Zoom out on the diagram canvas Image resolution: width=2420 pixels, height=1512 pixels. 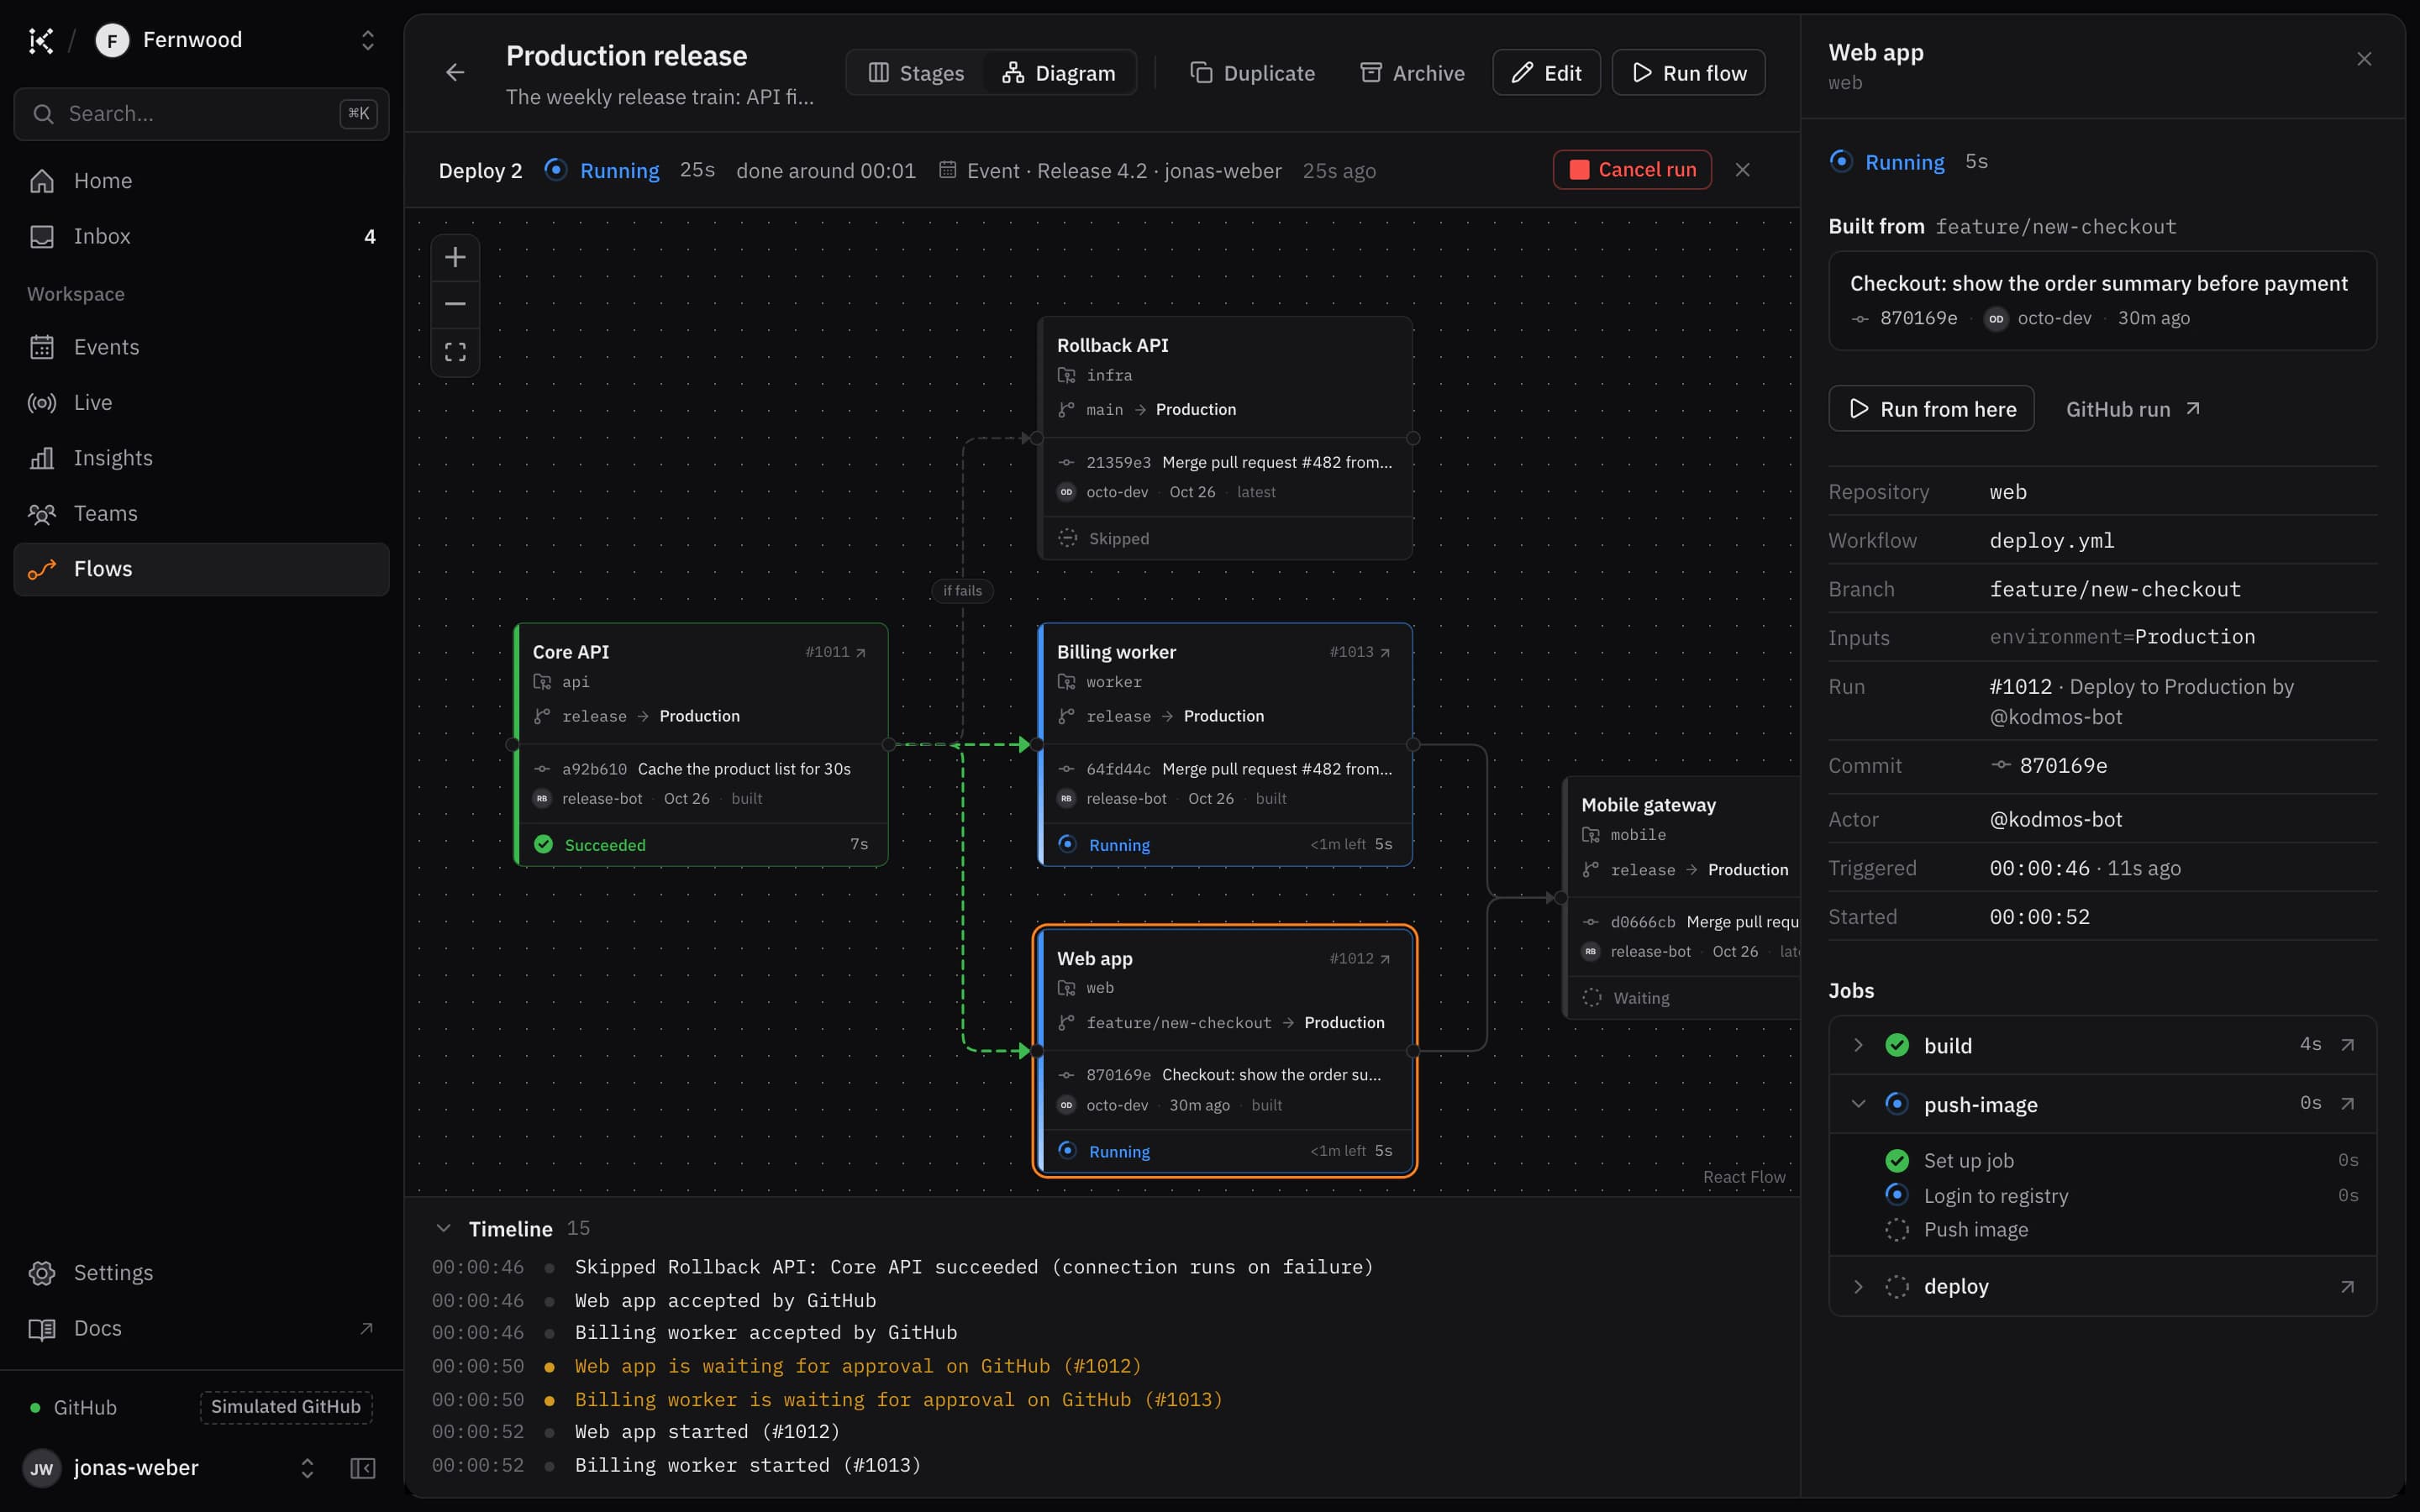455,304
